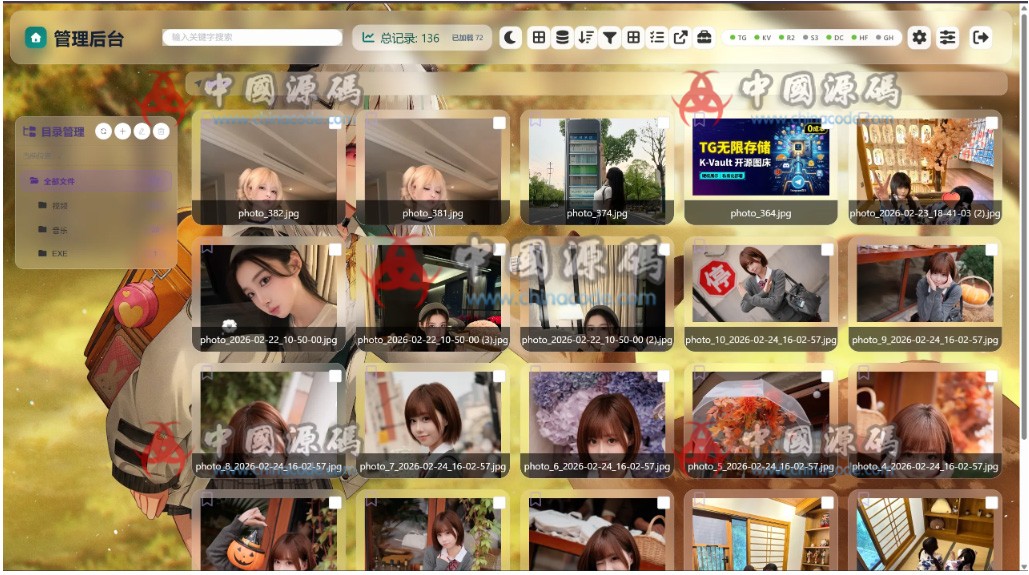Toggle dark mode with the moon icon
The height and width of the screenshot is (575, 1029).
point(511,37)
